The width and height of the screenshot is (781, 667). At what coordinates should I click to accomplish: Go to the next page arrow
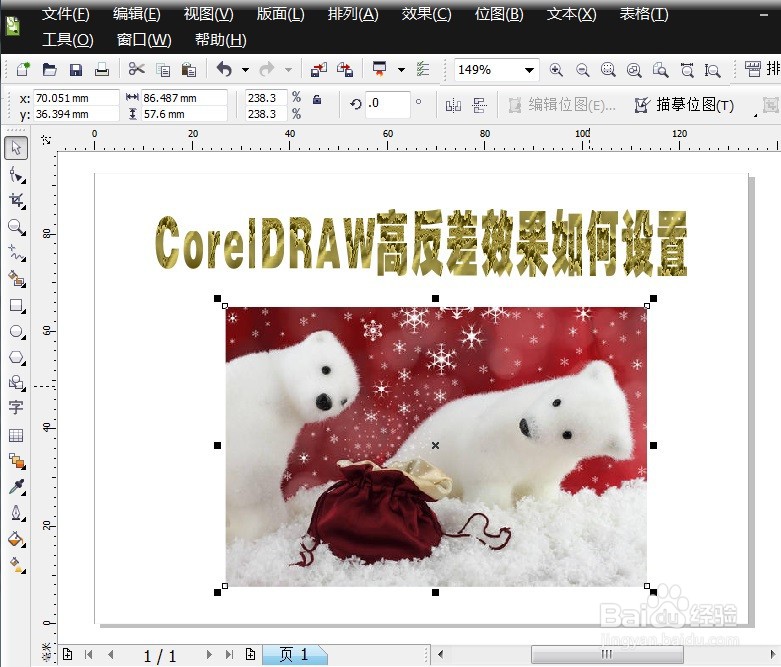pyautogui.click(x=209, y=655)
